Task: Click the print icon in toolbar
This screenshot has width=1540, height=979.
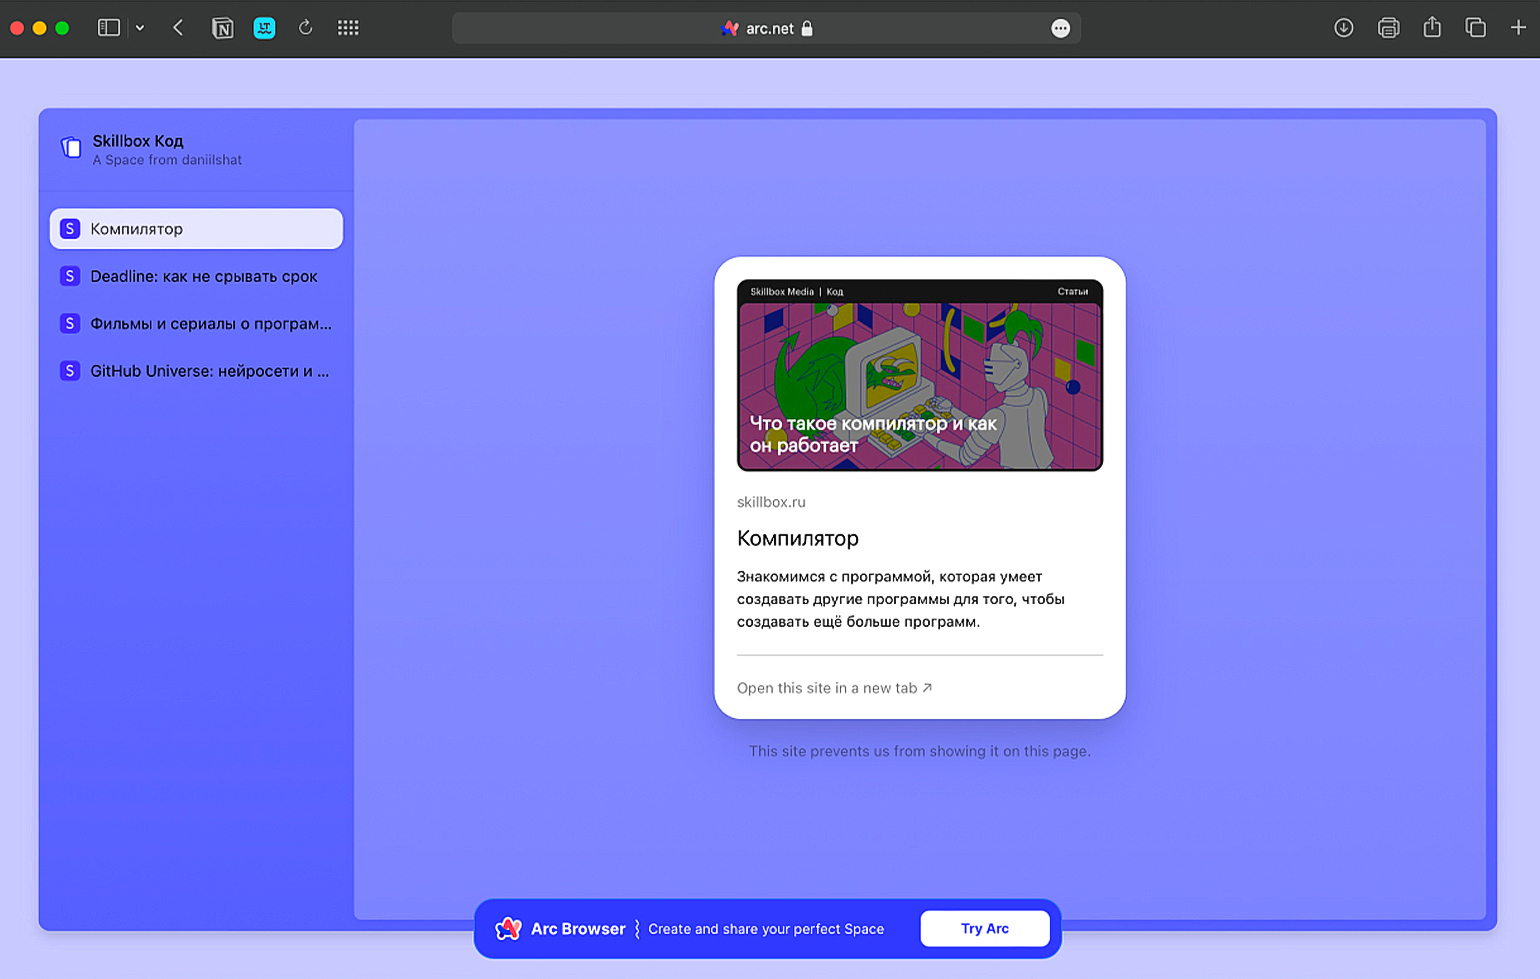Action: coord(1389,28)
